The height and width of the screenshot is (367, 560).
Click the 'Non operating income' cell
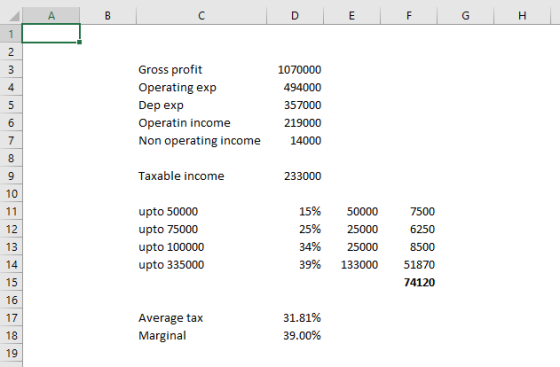tap(201, 140)
